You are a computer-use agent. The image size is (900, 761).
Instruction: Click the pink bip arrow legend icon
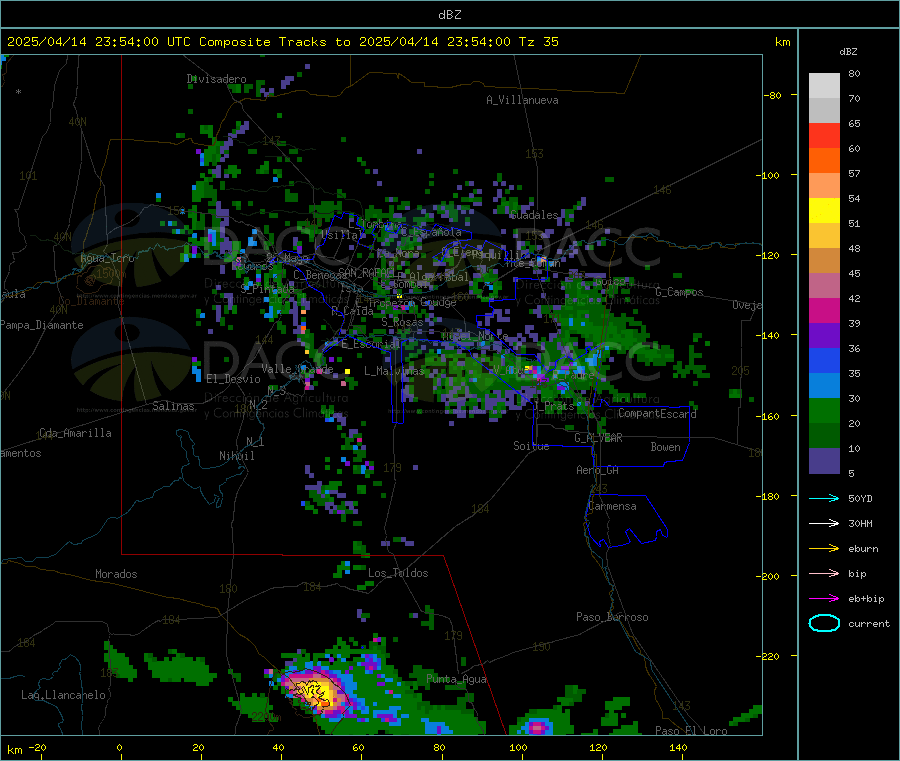point(824,573)
